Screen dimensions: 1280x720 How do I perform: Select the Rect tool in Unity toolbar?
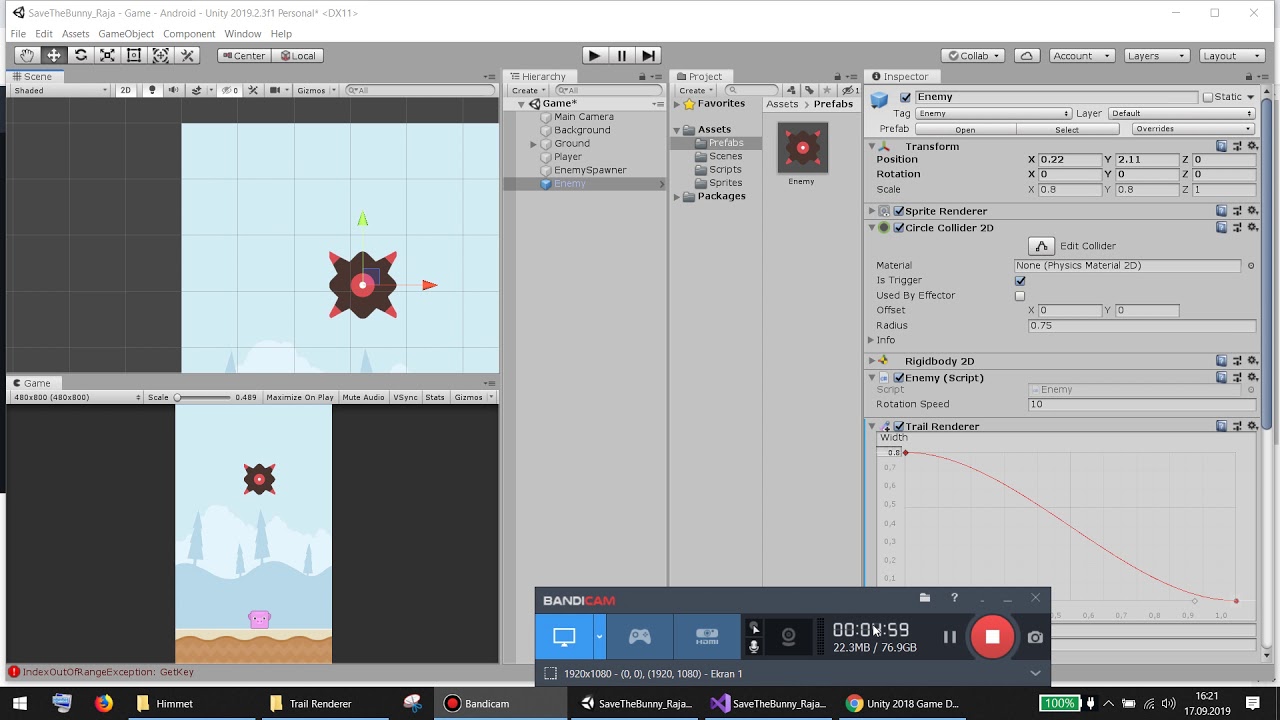(134, 56)
